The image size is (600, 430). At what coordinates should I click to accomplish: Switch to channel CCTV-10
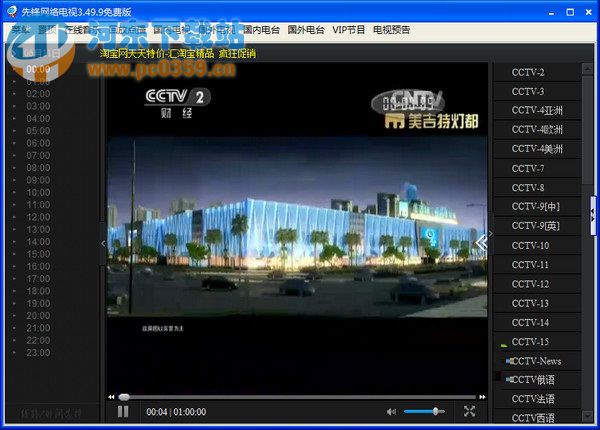(537, 245)
